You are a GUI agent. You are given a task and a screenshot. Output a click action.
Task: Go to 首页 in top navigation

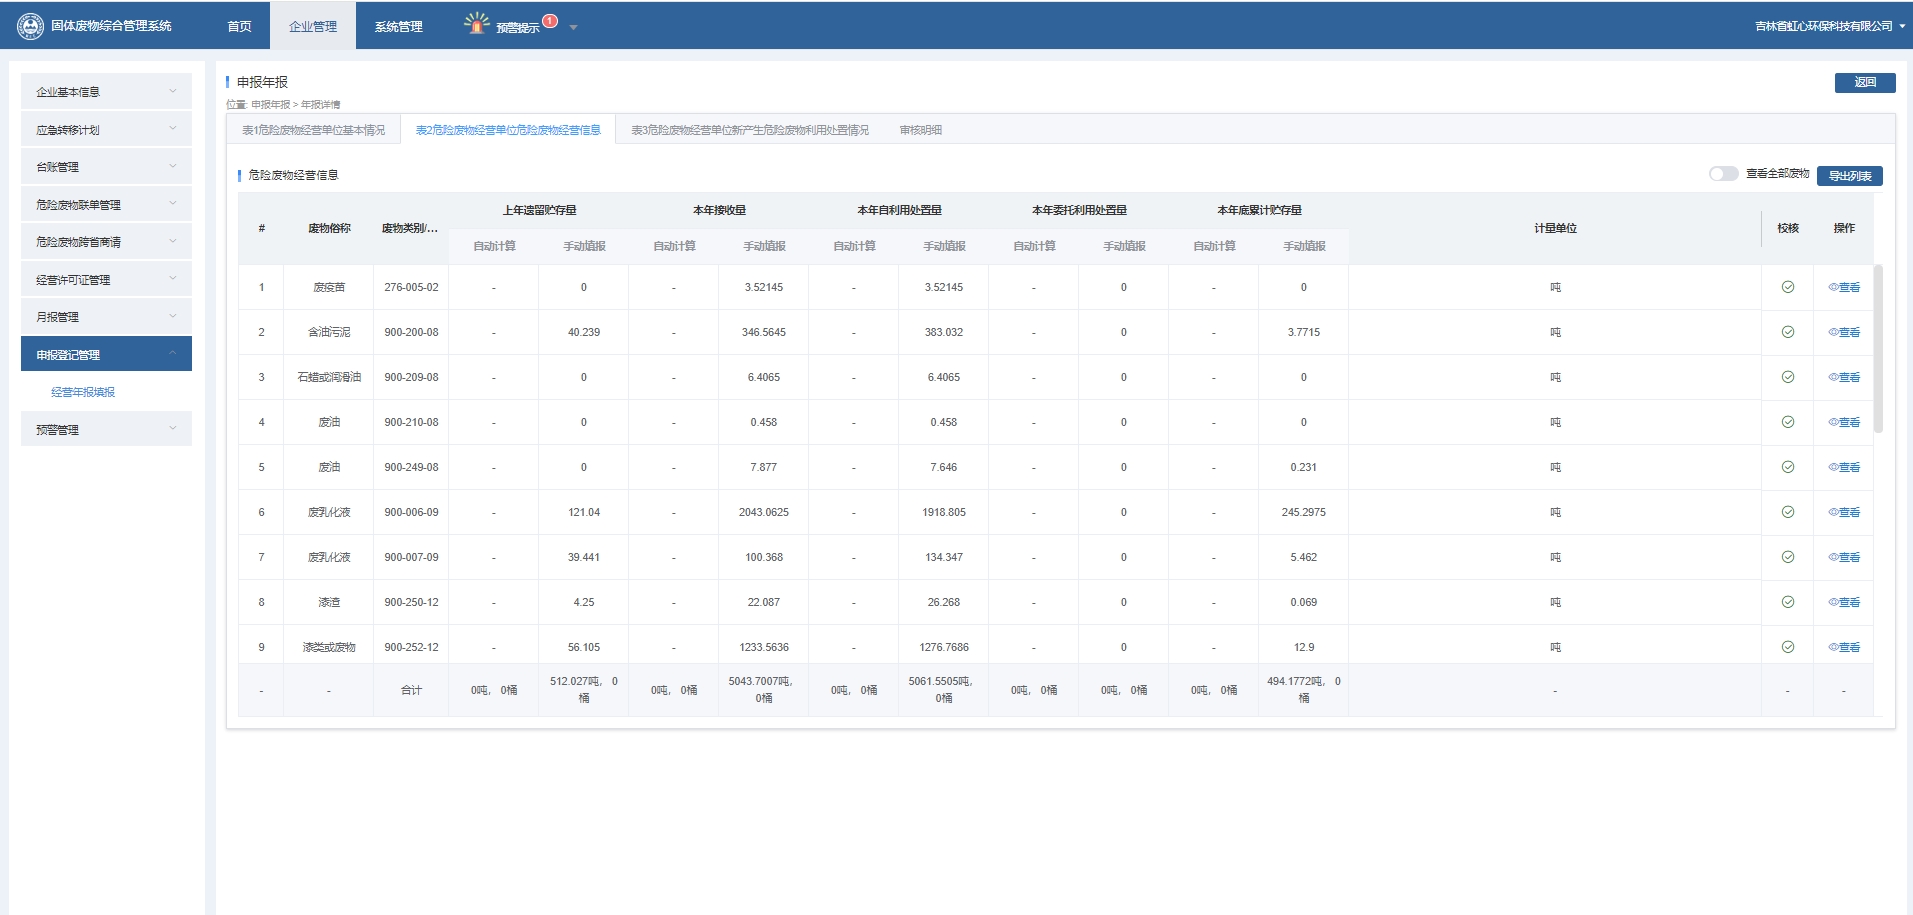coord(239,26)
